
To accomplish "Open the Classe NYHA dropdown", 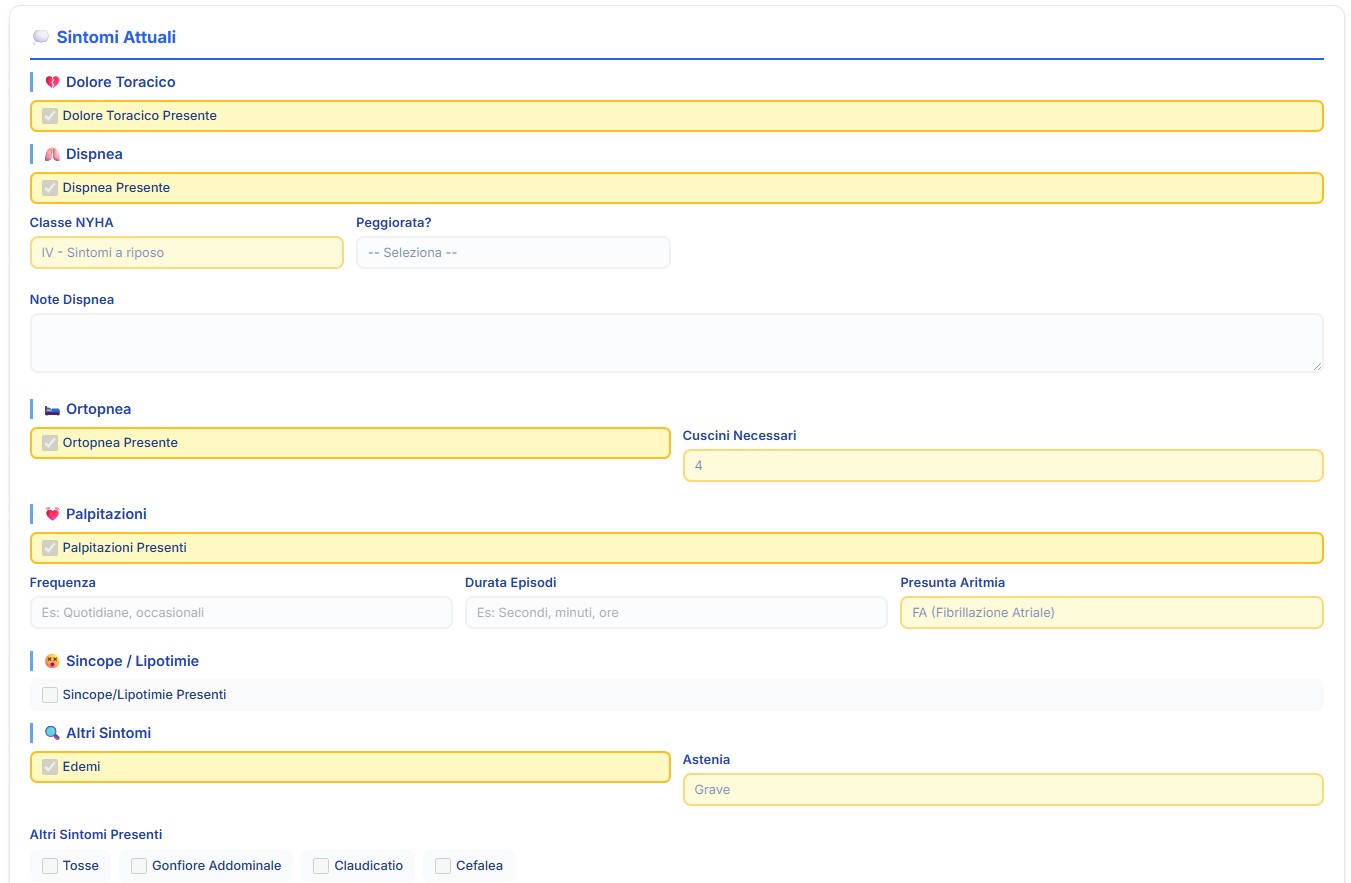I will (x=186, y=253).
